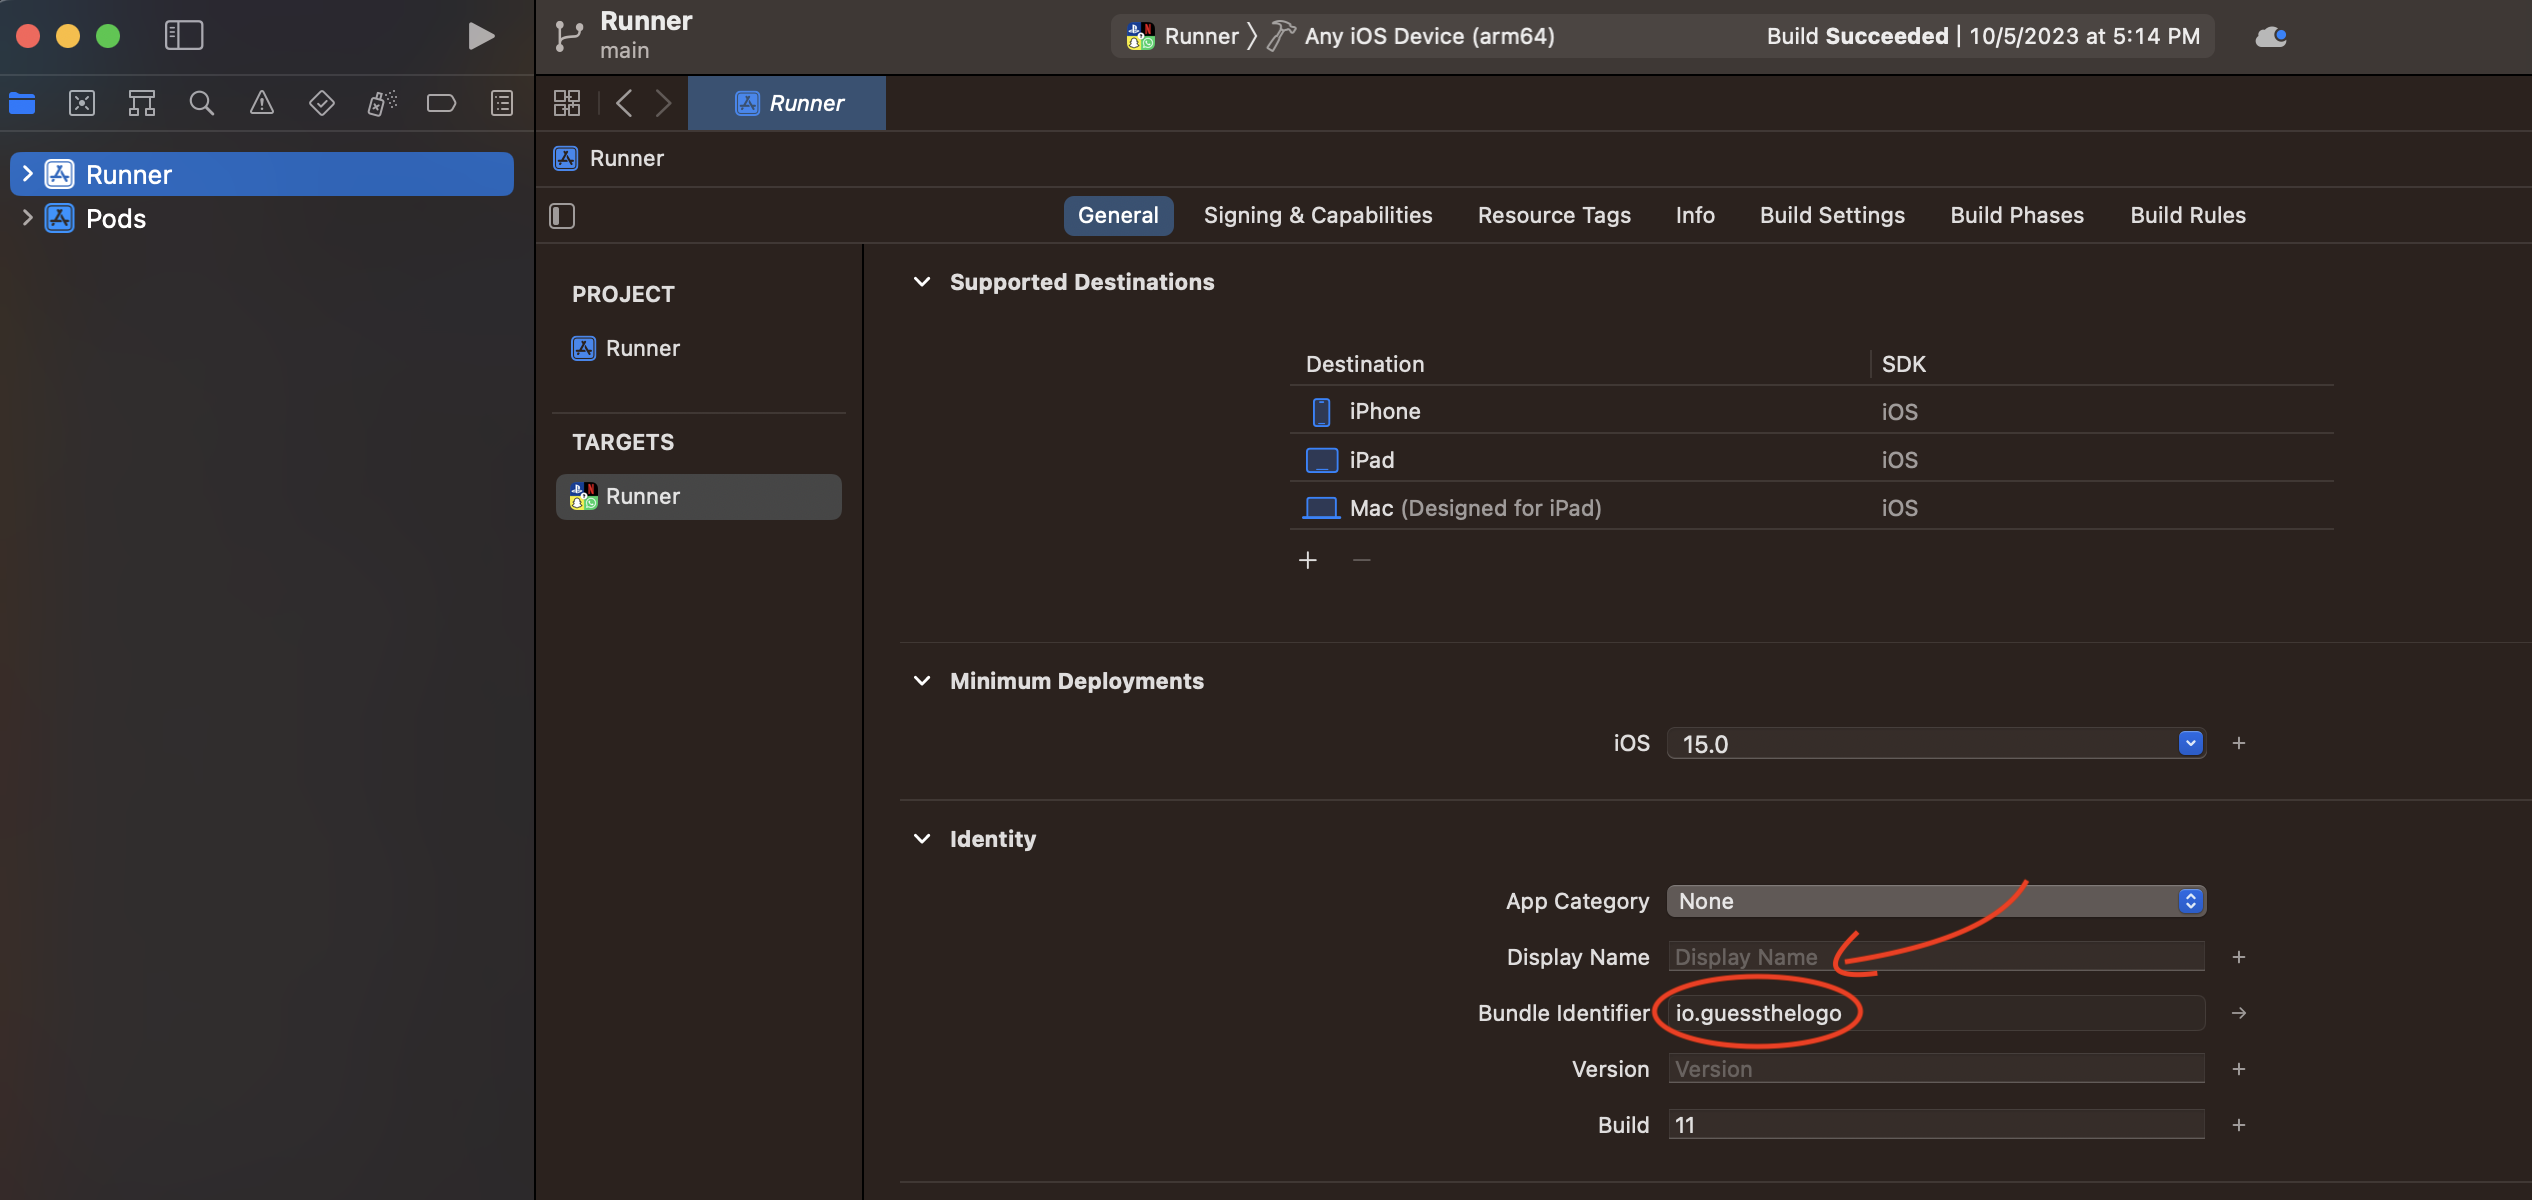Click Runner in the jump bar
The height and width of the screenshot is (1200, 2532).
[609, 158]
